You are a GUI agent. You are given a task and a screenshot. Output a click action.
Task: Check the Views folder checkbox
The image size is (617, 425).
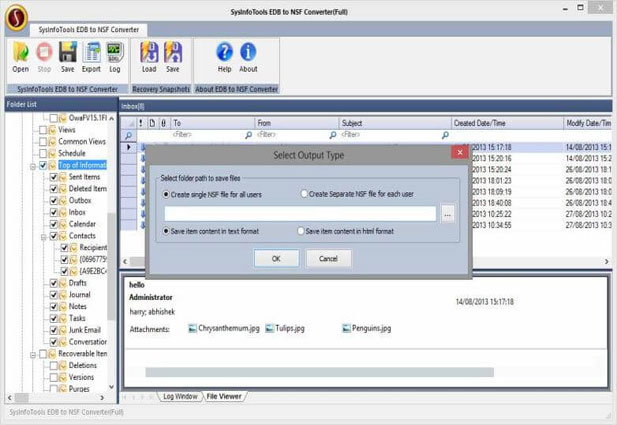pyautogui.click(x=43, y=130)
